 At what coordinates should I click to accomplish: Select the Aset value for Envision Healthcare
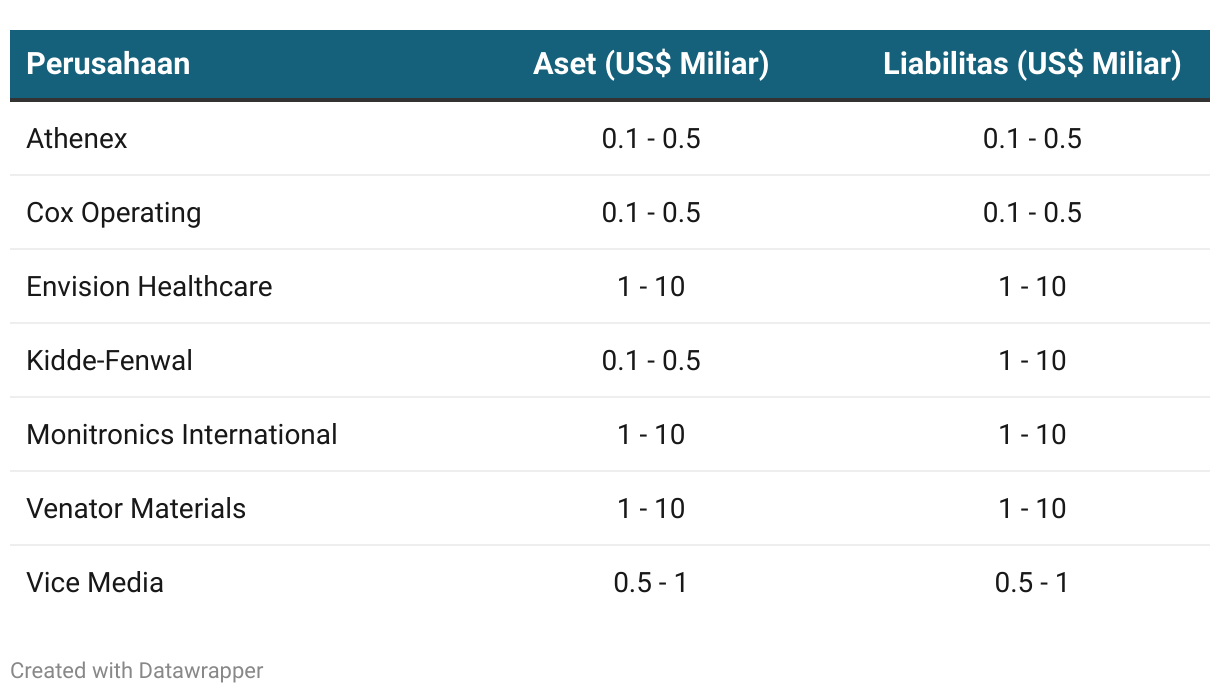tap(651, 286)
